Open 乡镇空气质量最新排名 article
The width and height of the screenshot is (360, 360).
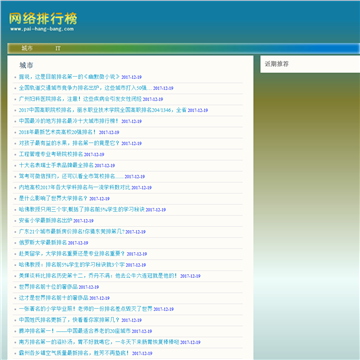(x=75, y=353)
